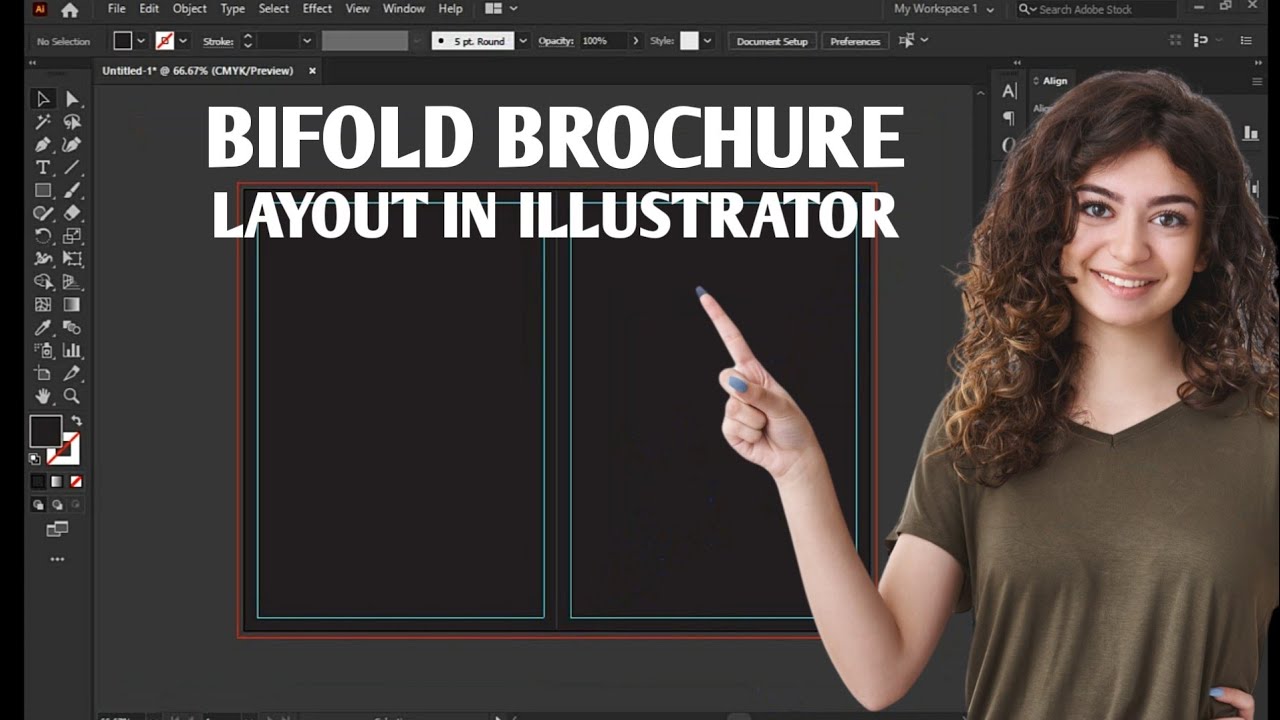This screenshot has width=1280, height=720.
Task: Enable Draw Normal mode
Action: click(x=38, y=504)
